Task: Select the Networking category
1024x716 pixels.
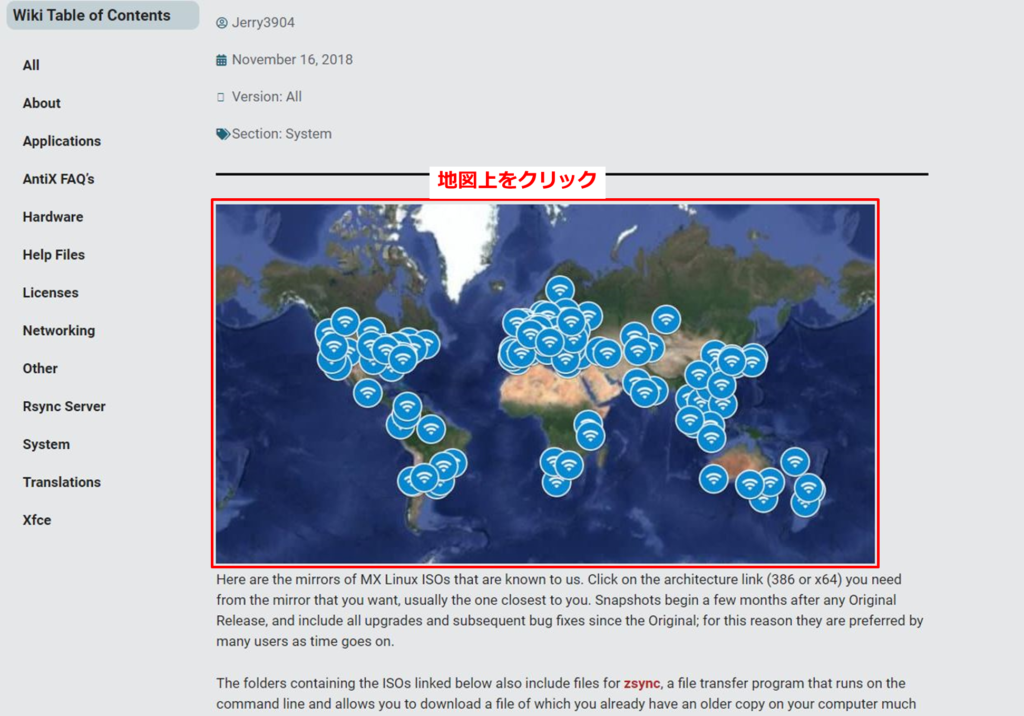Action: pos(59,331)
